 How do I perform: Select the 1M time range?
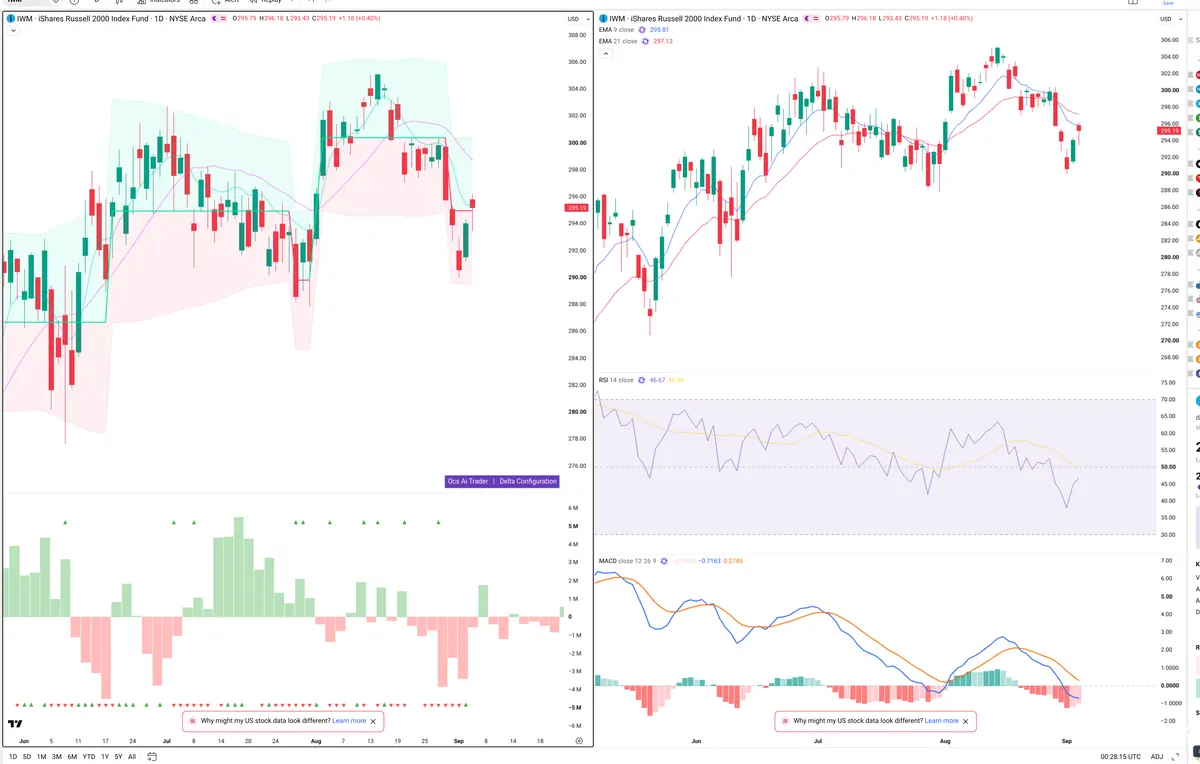coord(42,757)
